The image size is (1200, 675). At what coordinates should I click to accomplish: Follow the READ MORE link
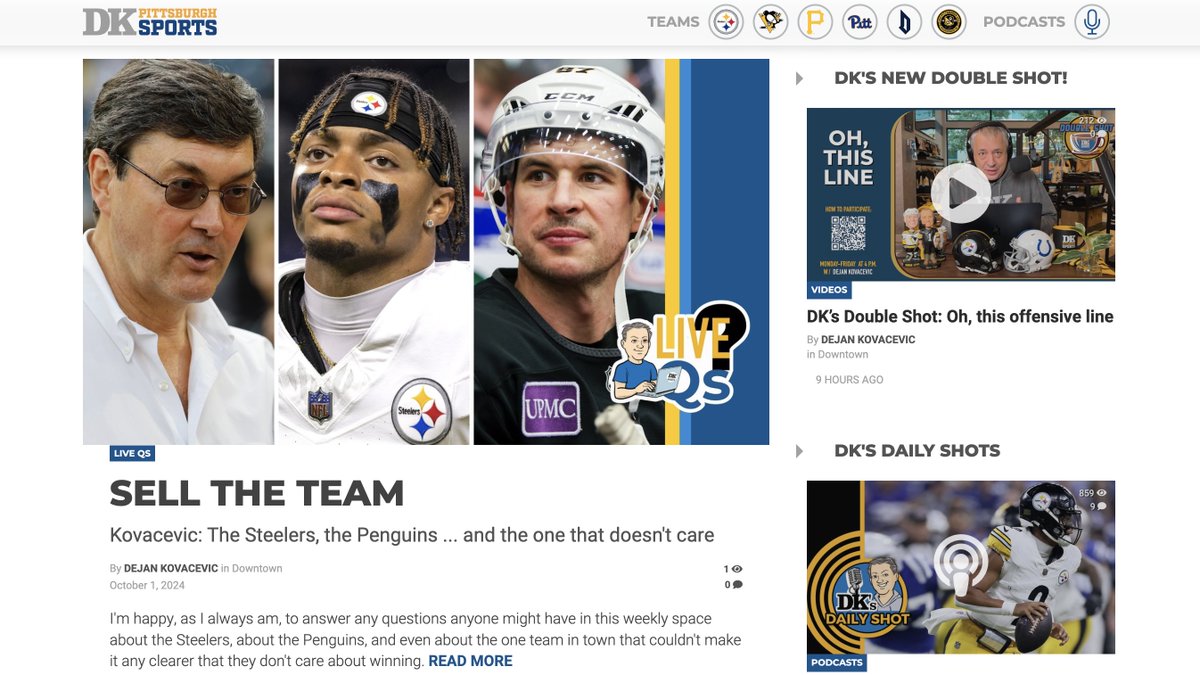click(470, 660)
